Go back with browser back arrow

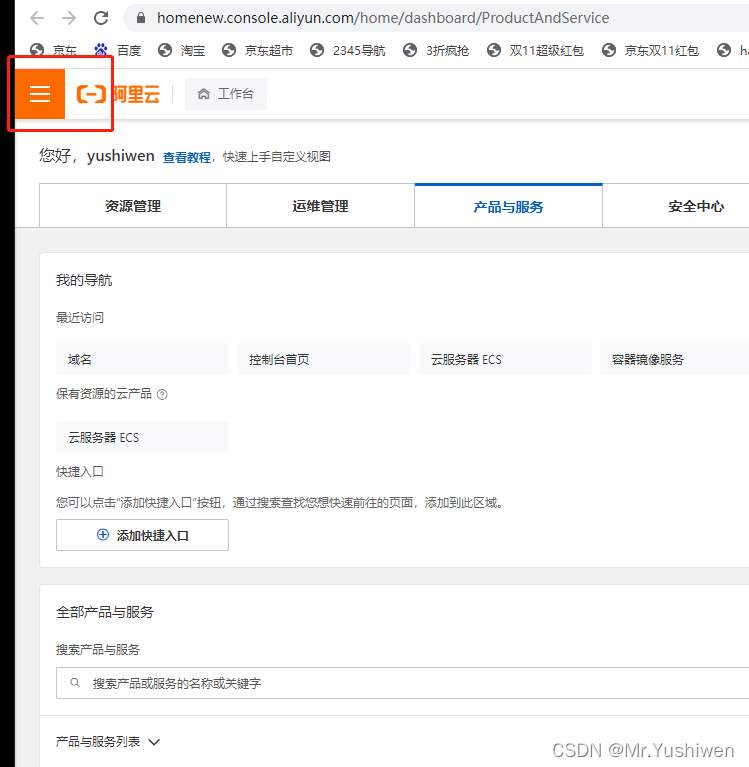[x=36, y=18]
